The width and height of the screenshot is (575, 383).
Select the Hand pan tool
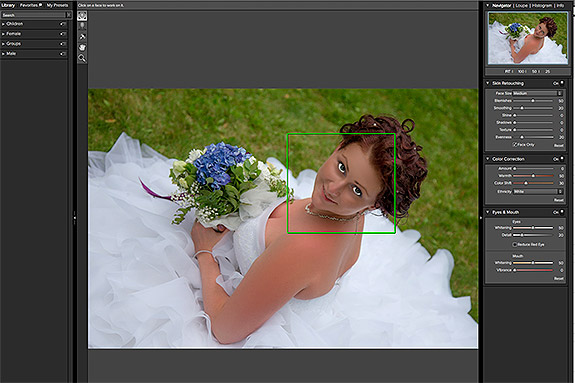point(82,47)
